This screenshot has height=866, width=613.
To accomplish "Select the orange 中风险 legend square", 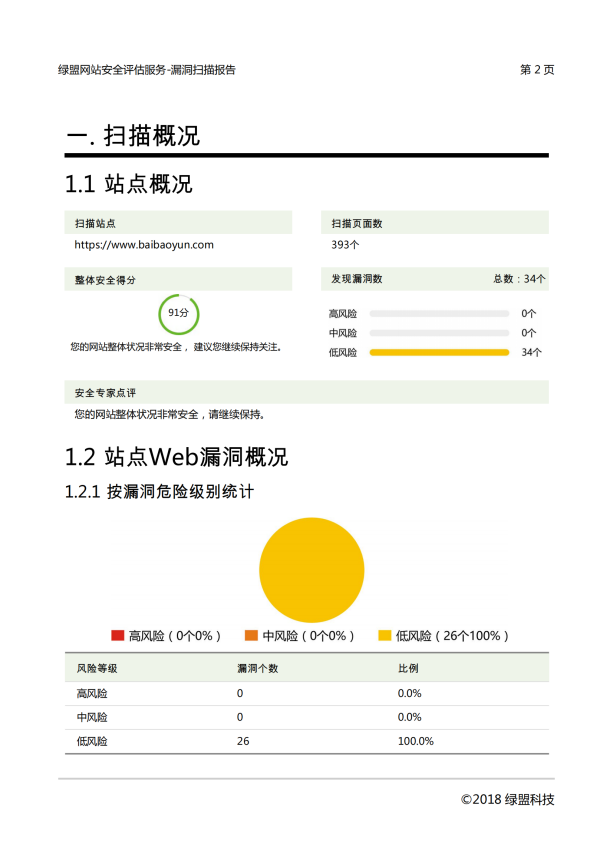I will [x=251, y=636].
